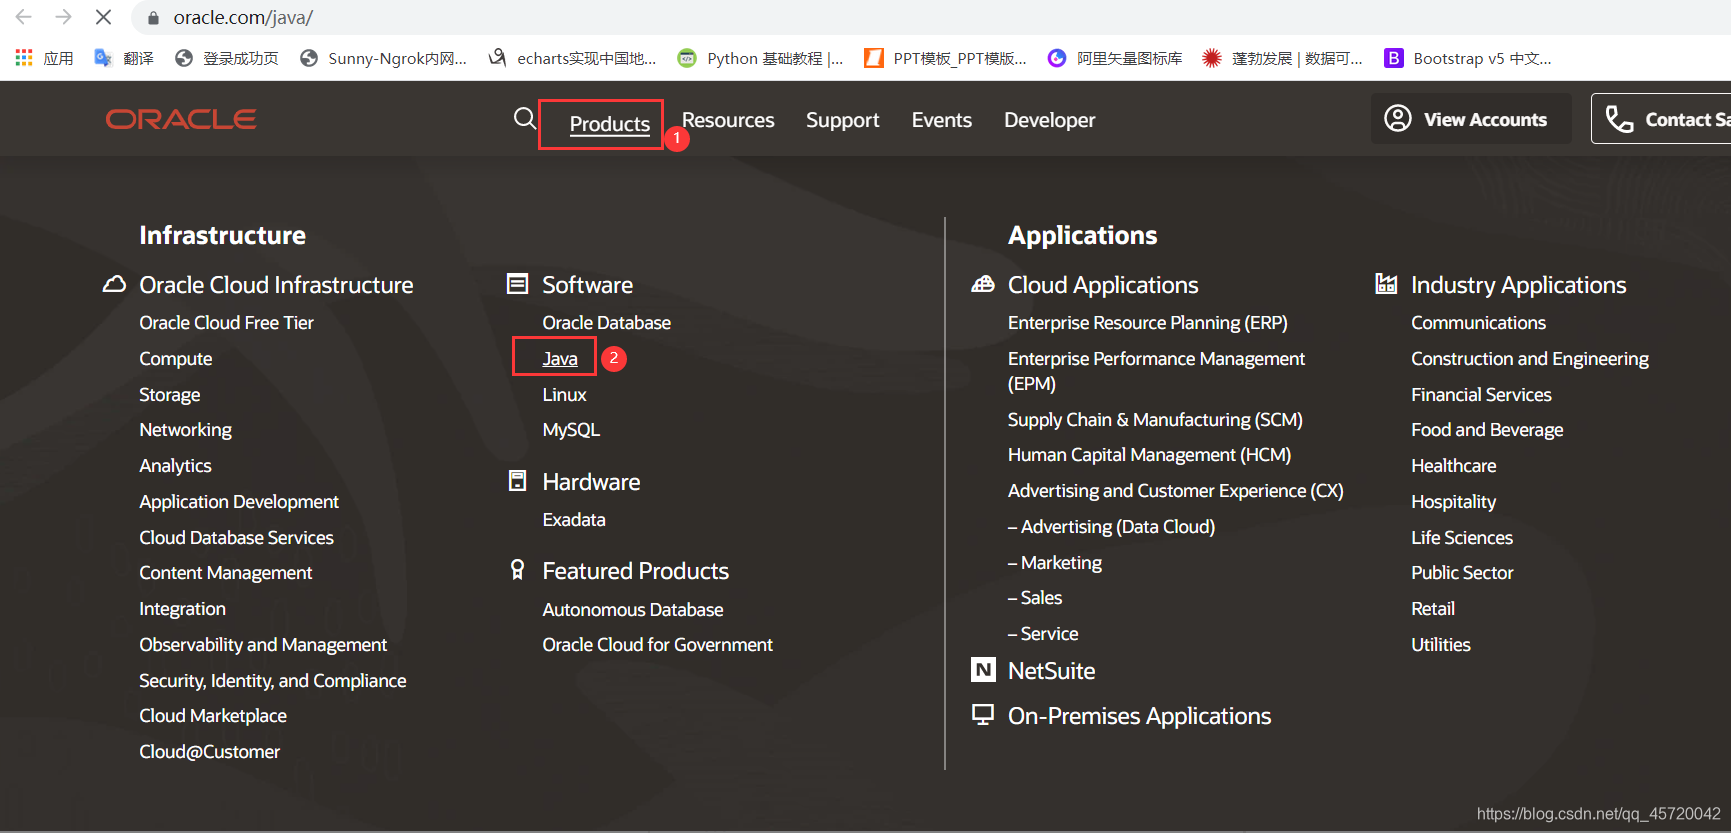
Task: Open the 蓬勃发展 bookmark
Action: (x=1282, y=58)
